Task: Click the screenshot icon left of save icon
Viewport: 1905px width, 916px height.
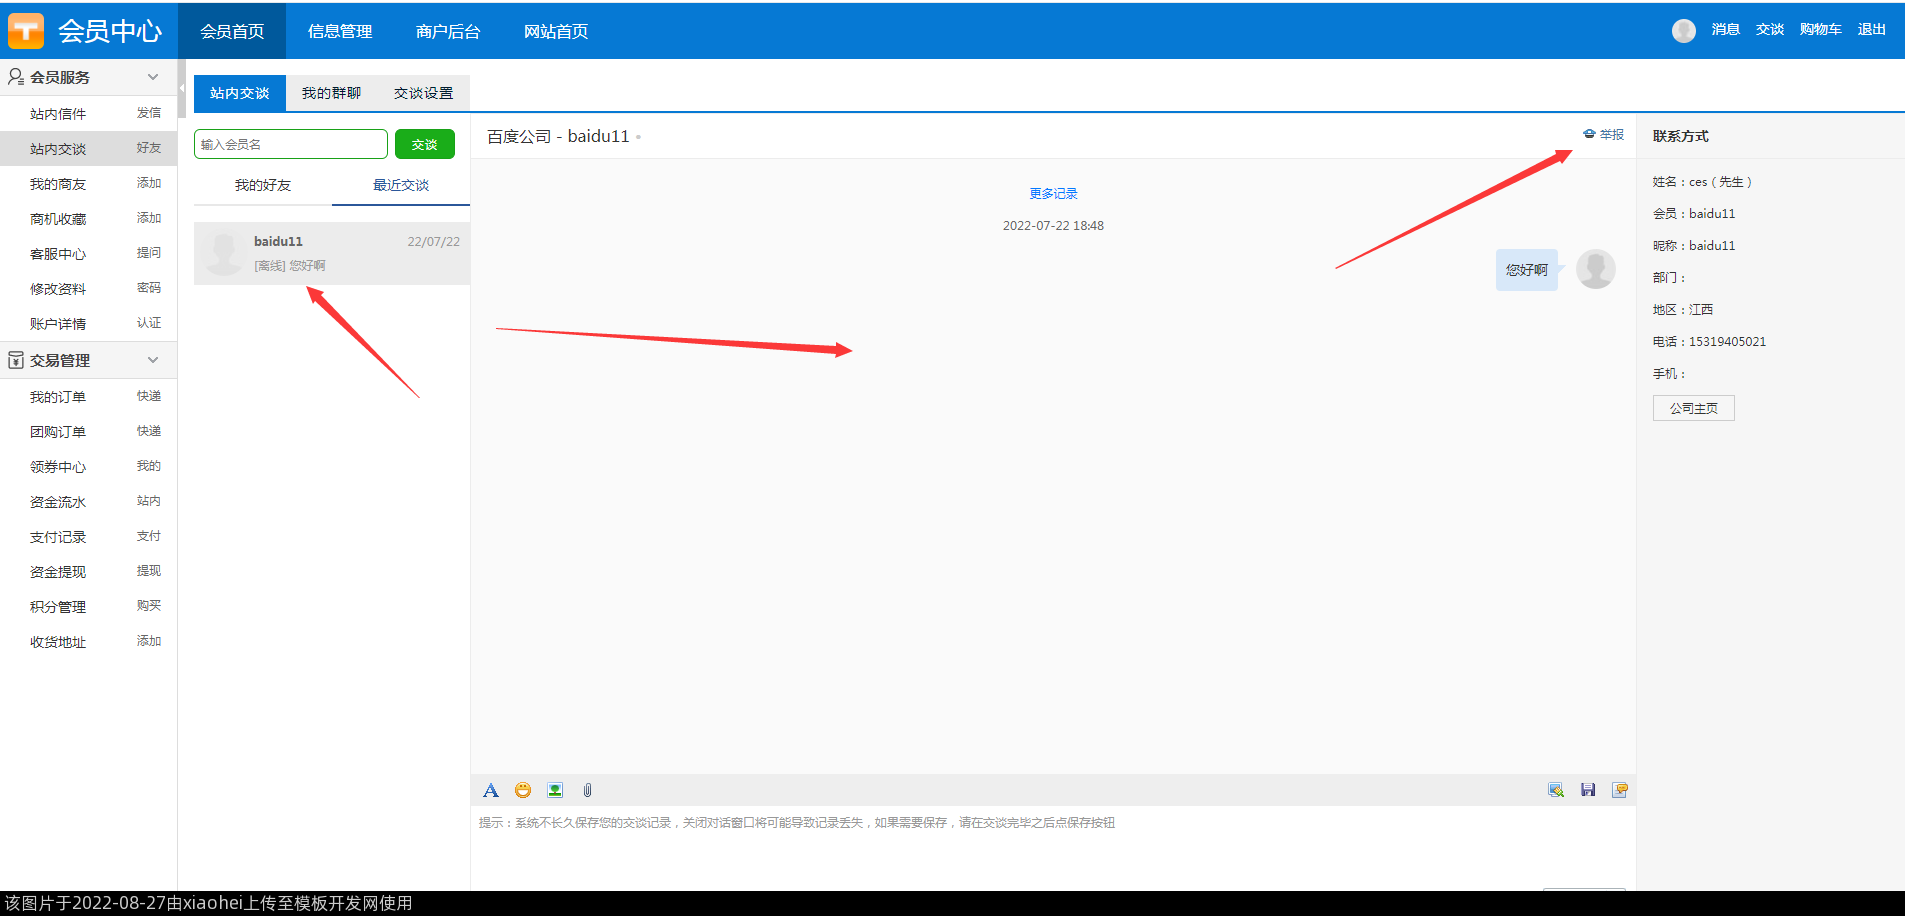Action: (x=1556, y=790)
